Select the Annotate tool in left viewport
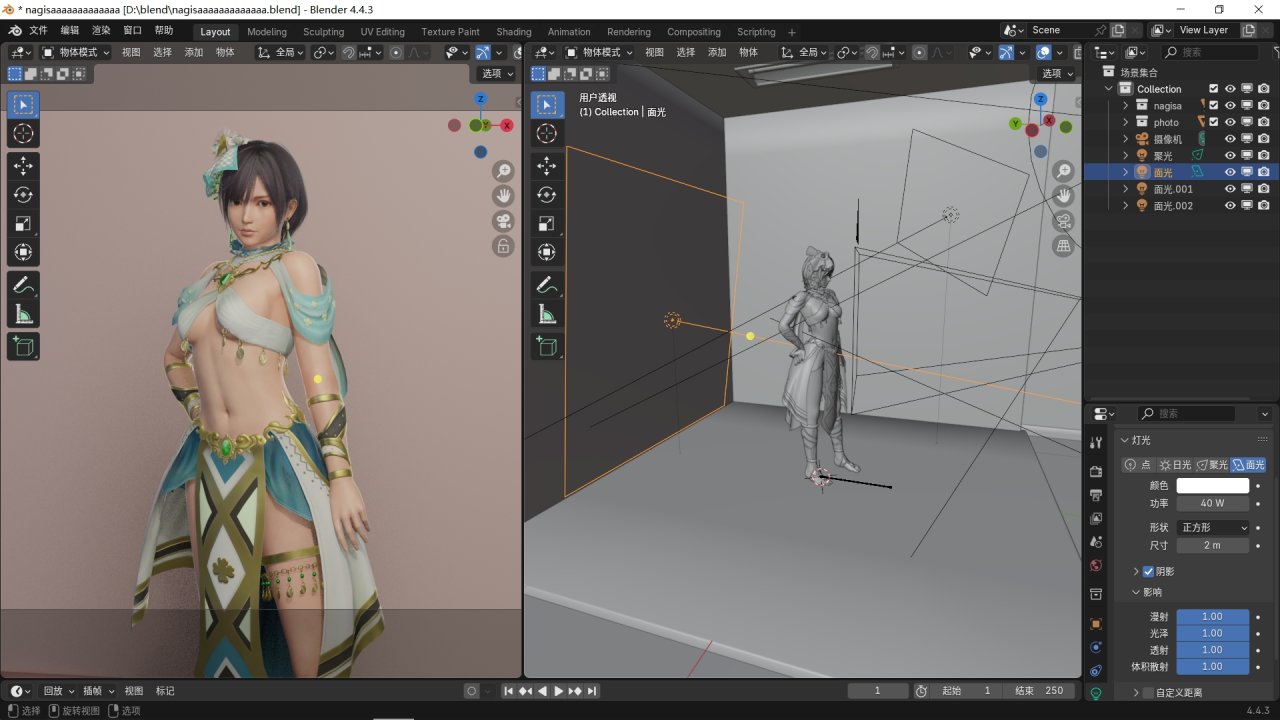Viewport: 1280px width, 720px height. point(23,285)
